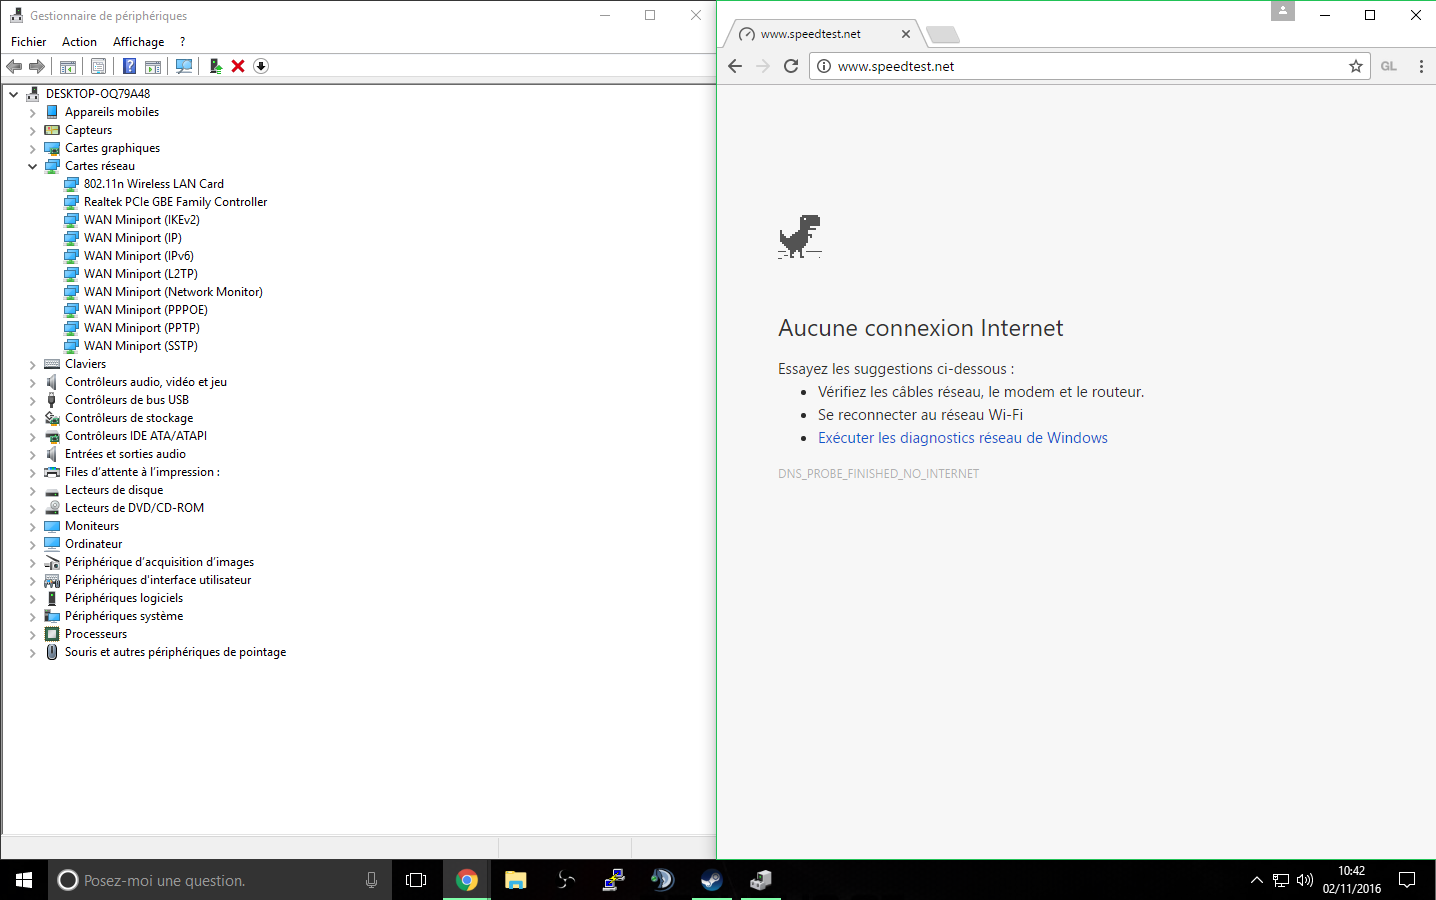The height and width of the screenshot is (900, 1436).
Task: Scan for hardware changes via monitor-magnifier icon
Action: pyautogui.click(x=184, y=66)
